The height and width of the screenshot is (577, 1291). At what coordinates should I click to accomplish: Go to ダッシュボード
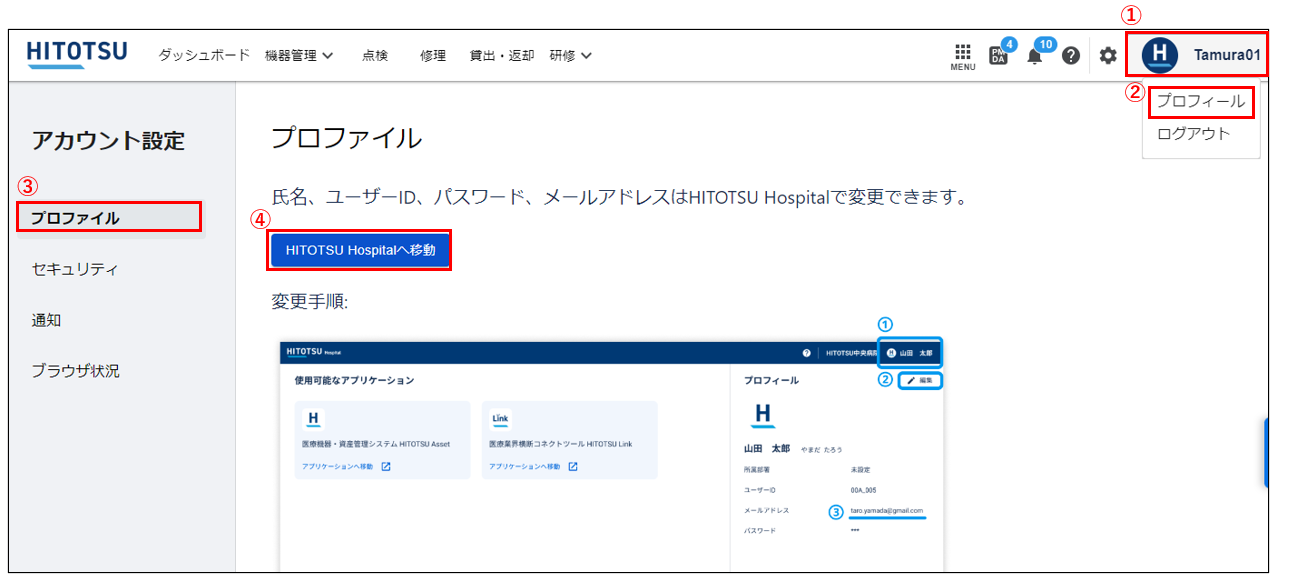click(x=204, y=55)
